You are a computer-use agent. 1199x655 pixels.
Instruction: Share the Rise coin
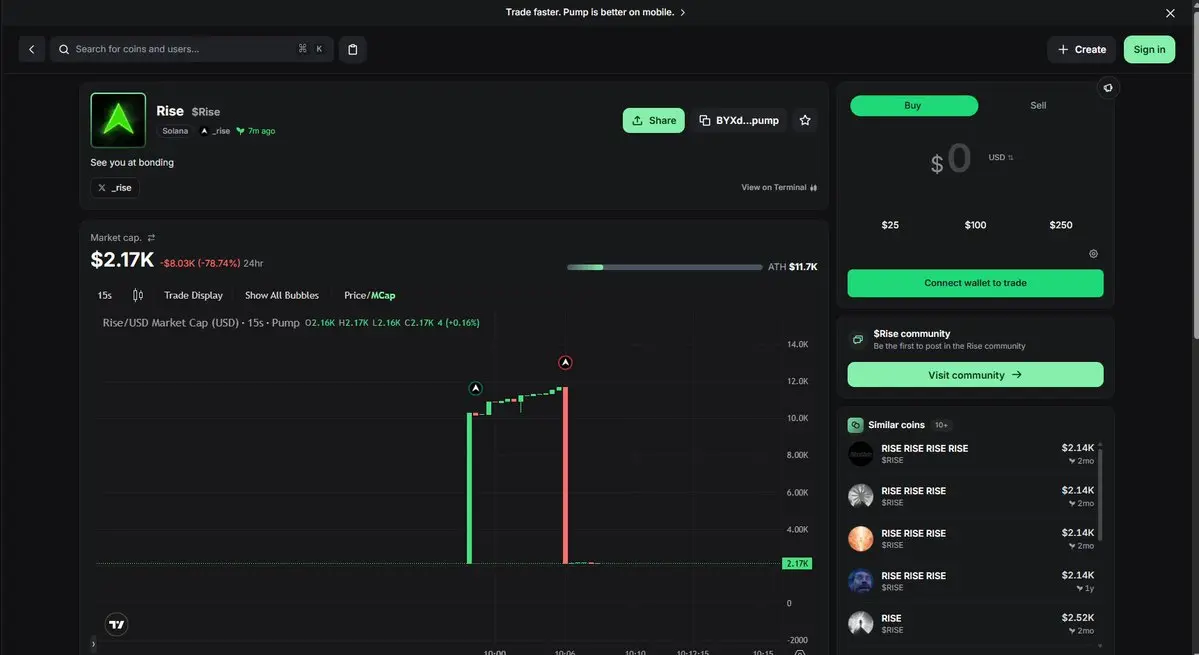tap(654, 120)
